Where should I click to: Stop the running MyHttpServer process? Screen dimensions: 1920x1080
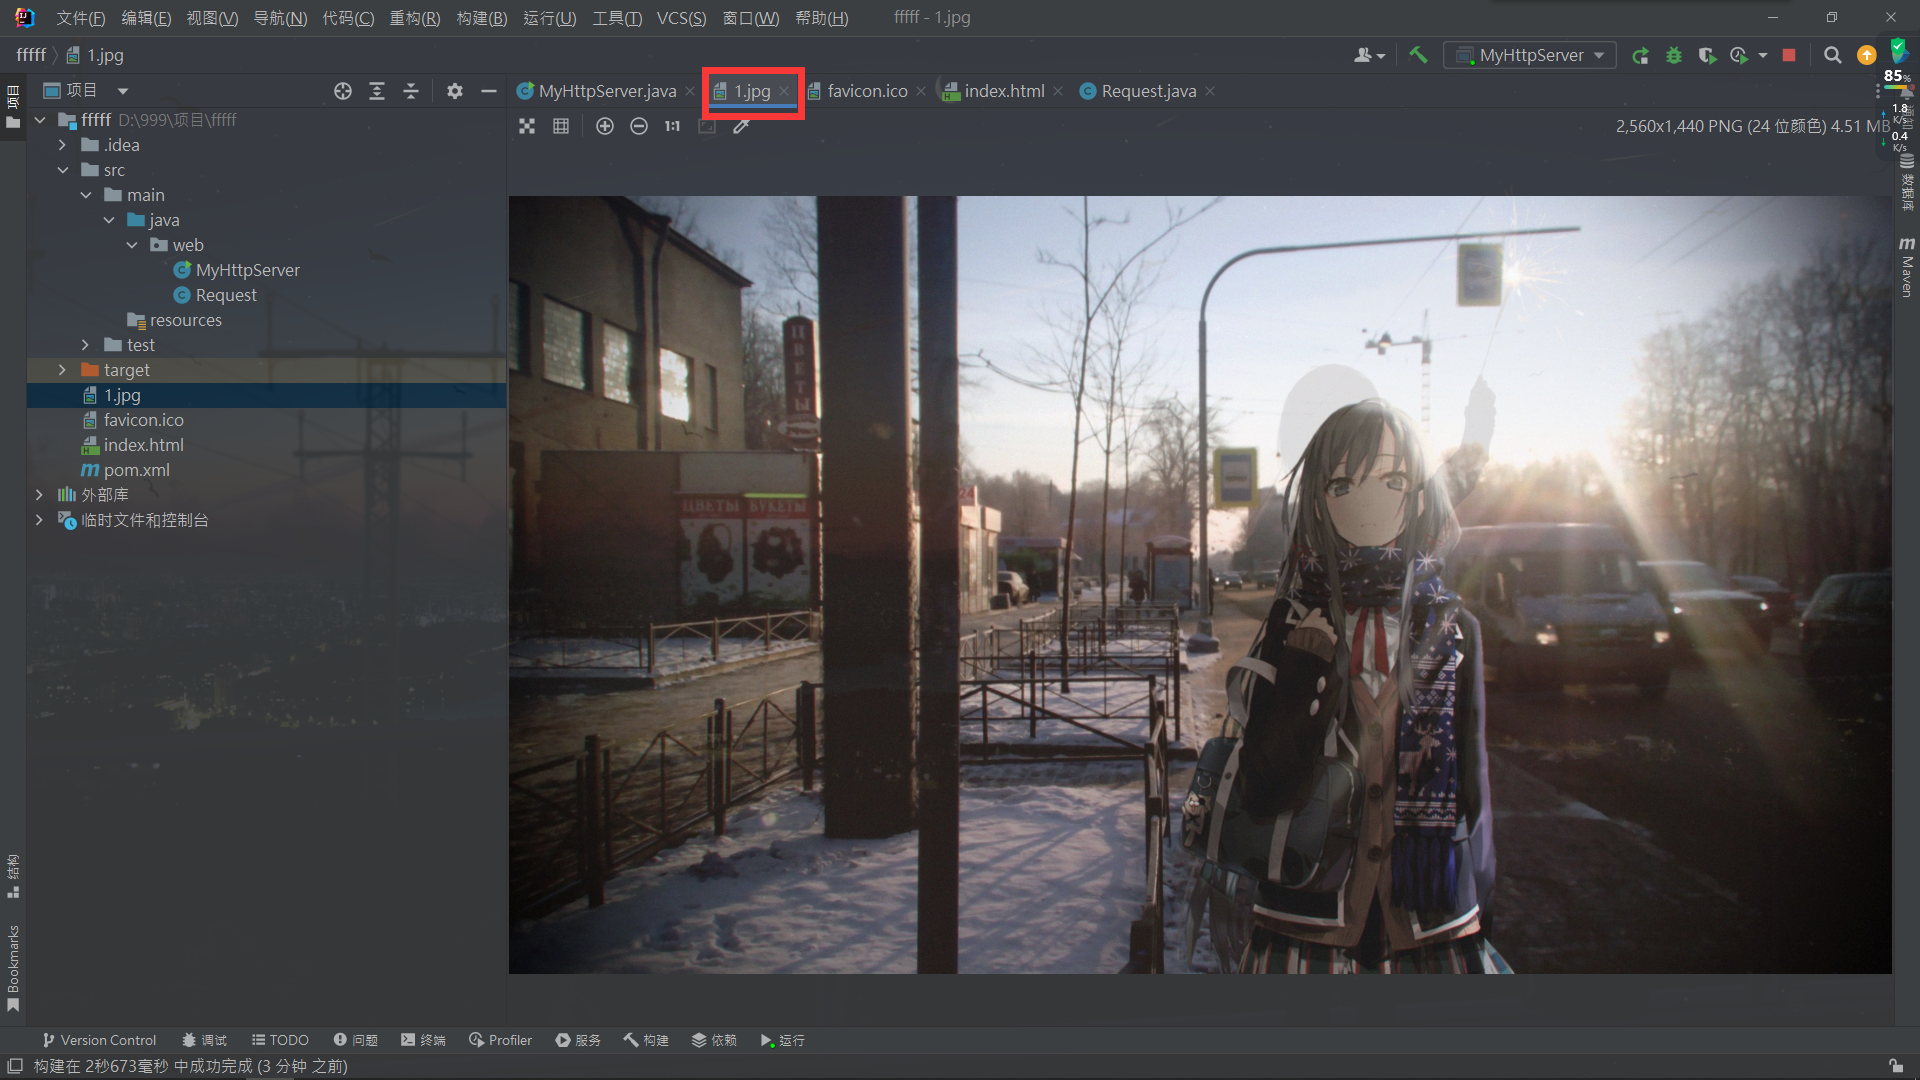1789,55
